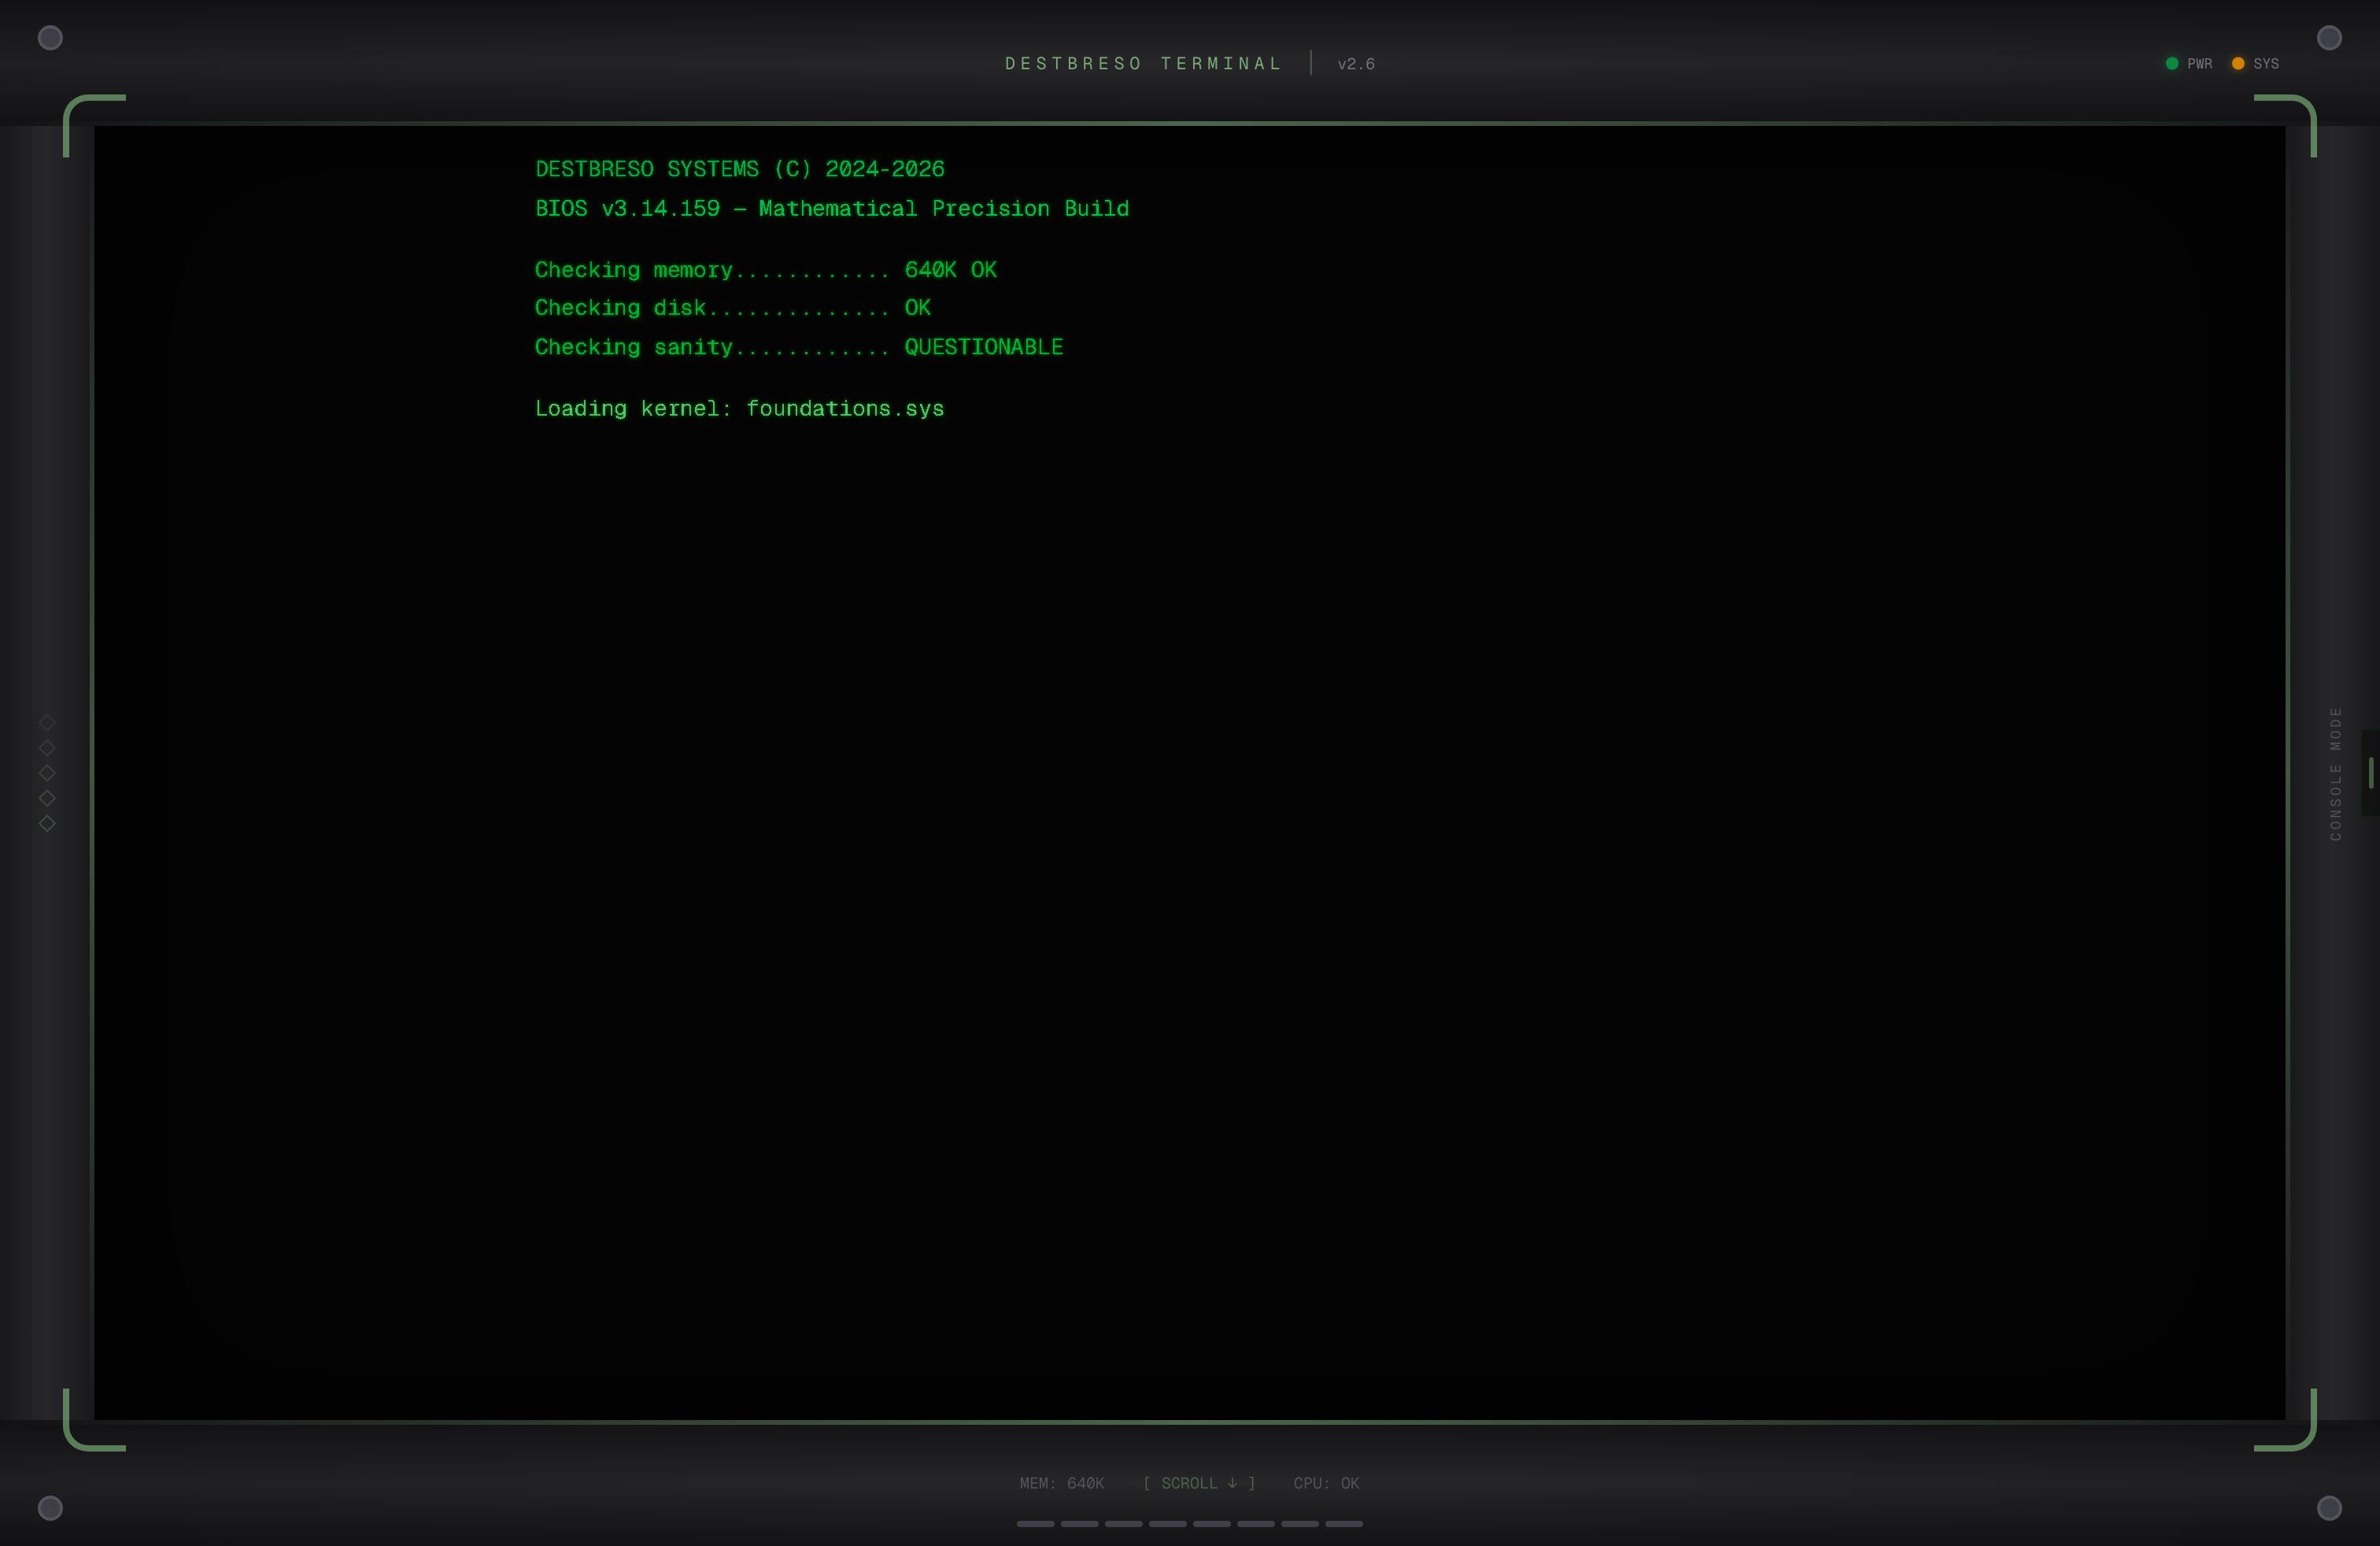Expand the v2.6 version label
The width and height of the screenshot is (2380, 1546).
pyautogui.click(x=1356, y=63)
